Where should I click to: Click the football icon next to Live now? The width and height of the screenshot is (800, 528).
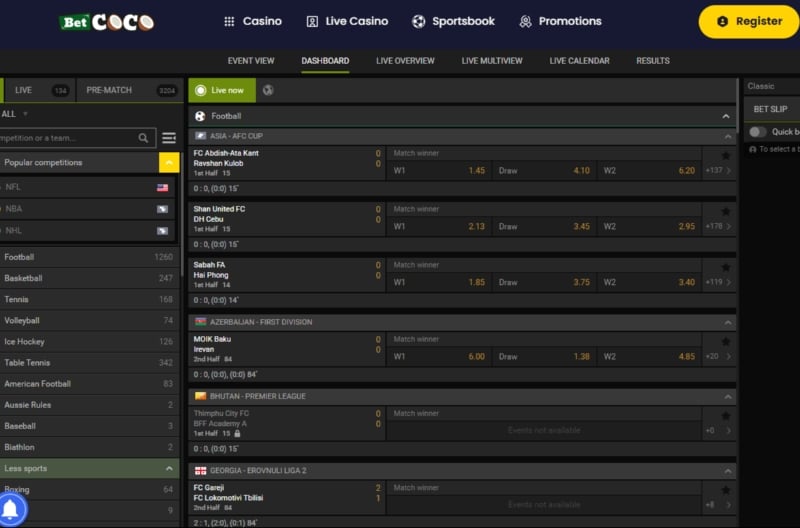click(268, 90)
